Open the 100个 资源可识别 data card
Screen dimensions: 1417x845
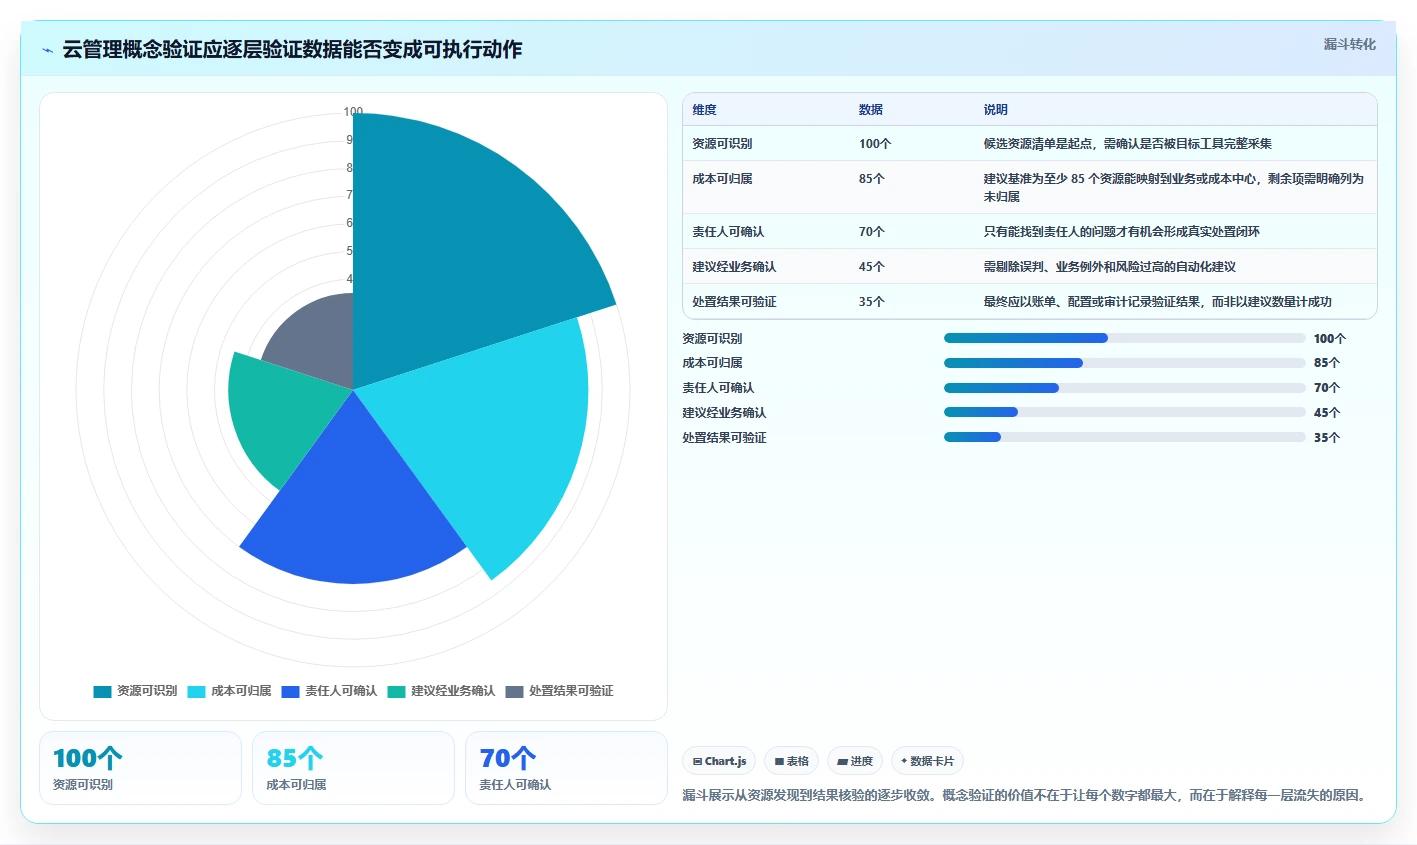140,768
